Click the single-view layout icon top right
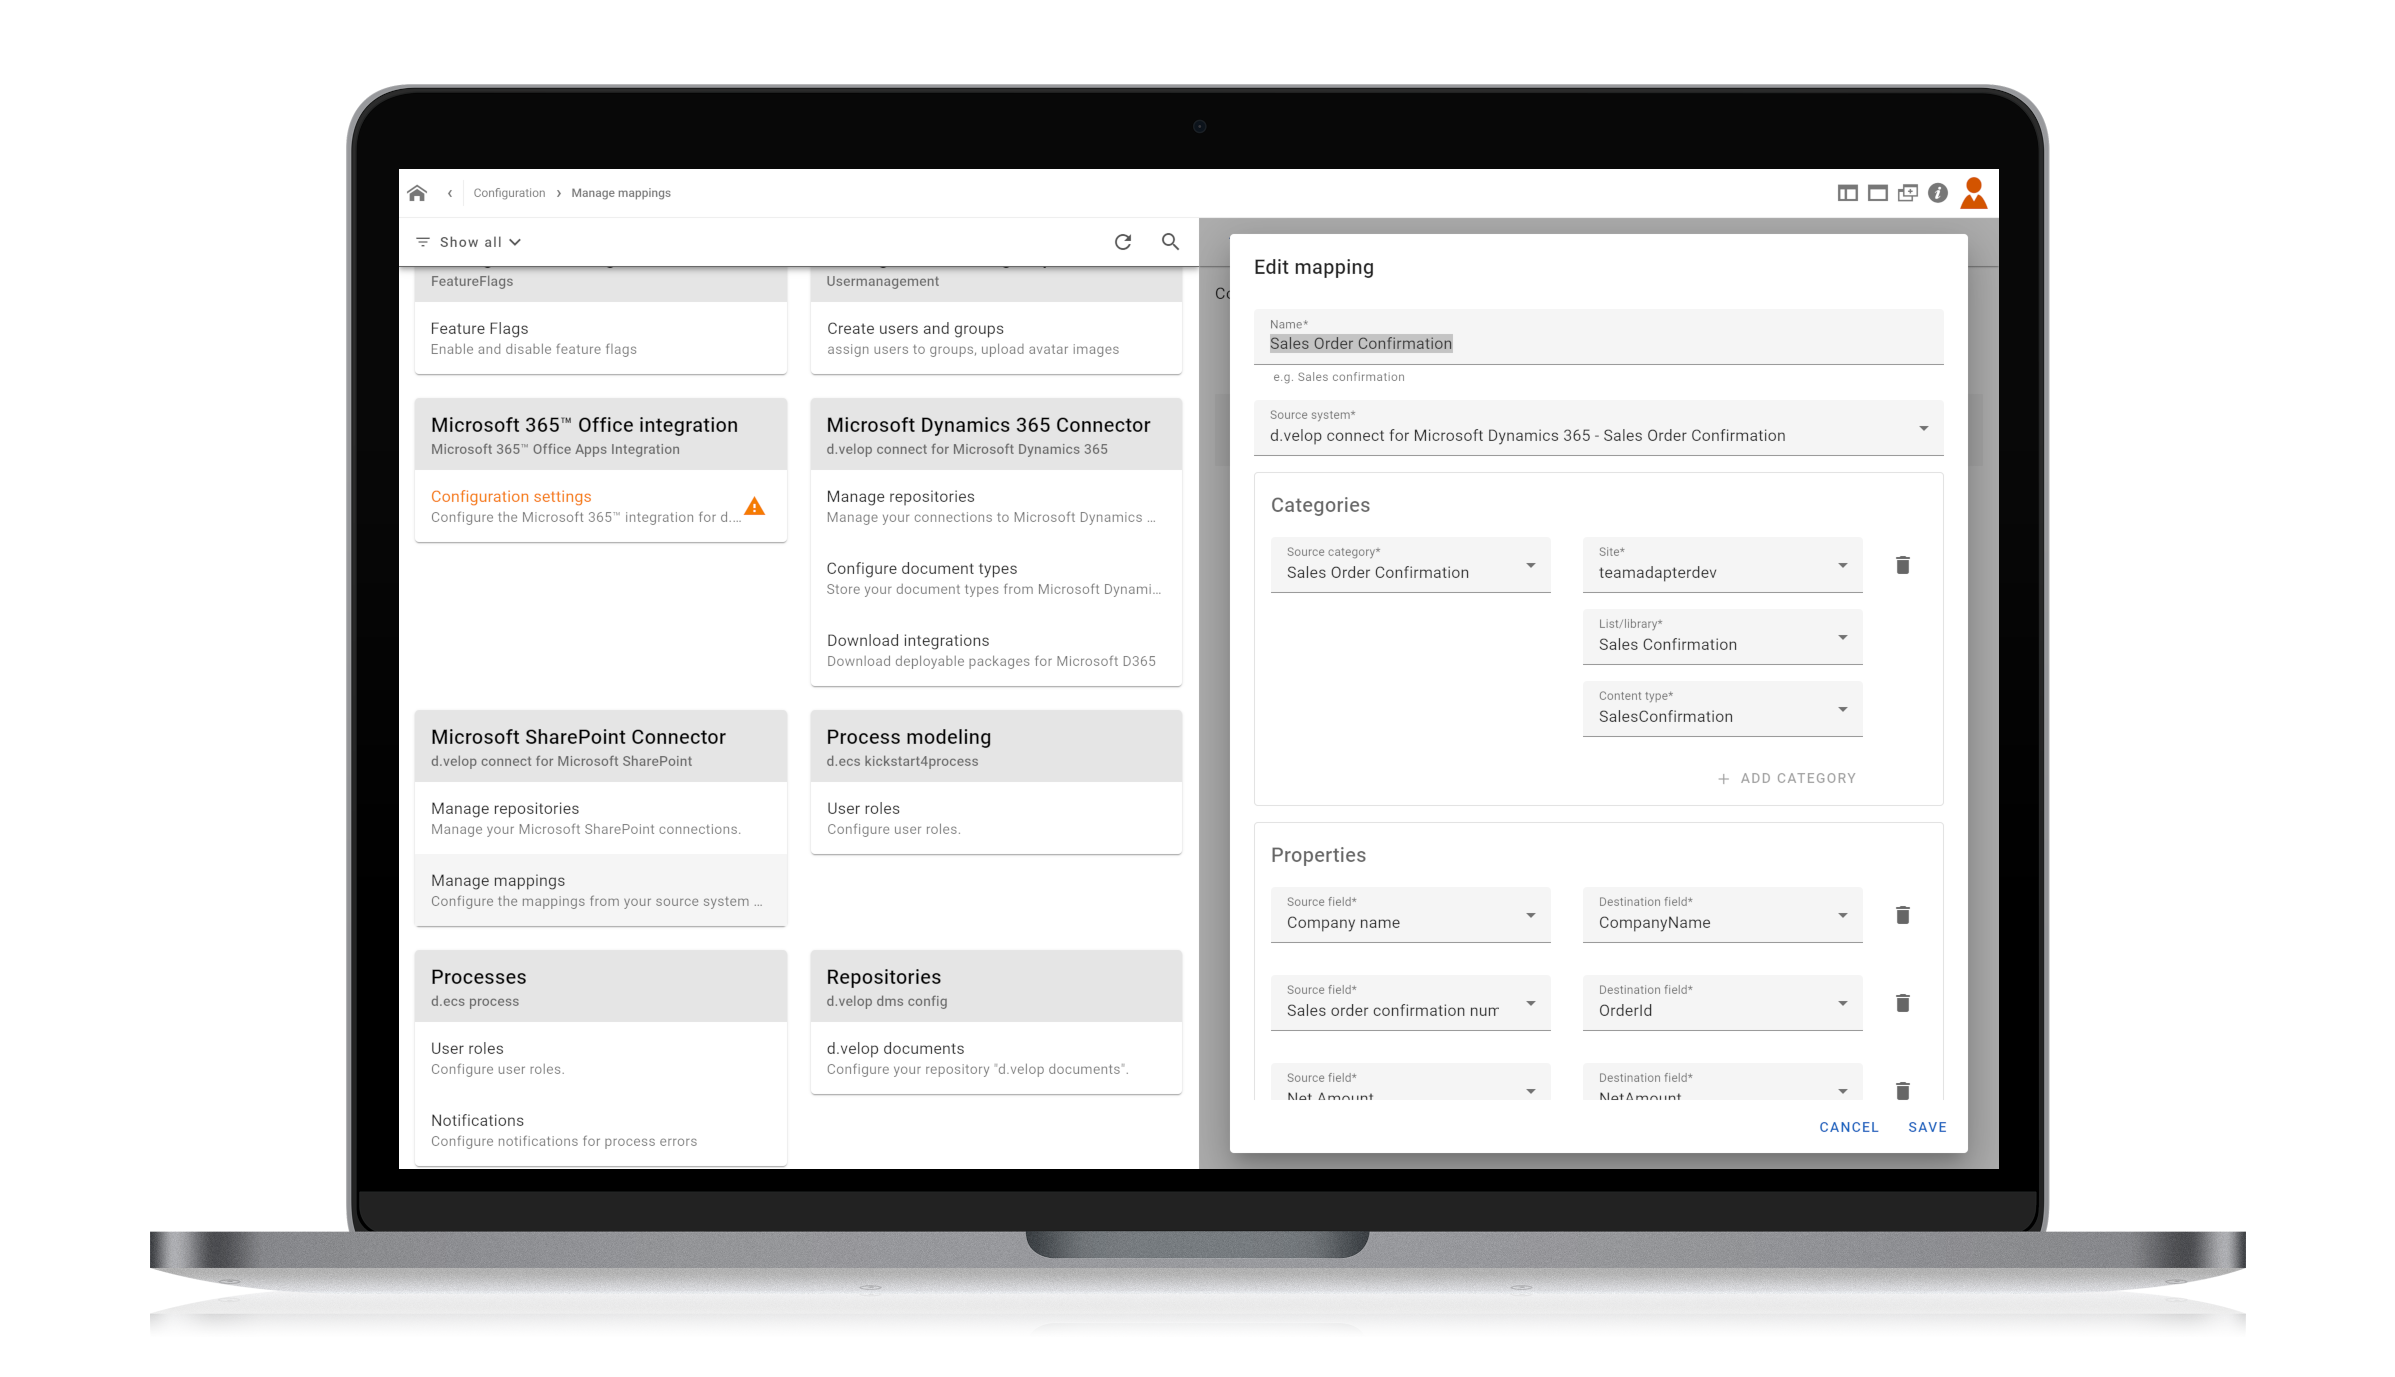 coord(1875,192)
